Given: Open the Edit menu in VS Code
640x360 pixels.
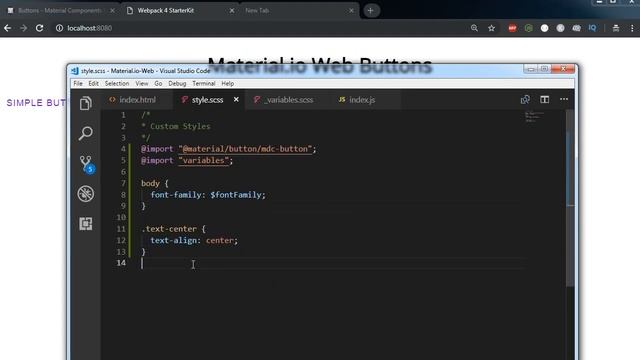Looking at the screenshot, I should click(x=93, y=83).
